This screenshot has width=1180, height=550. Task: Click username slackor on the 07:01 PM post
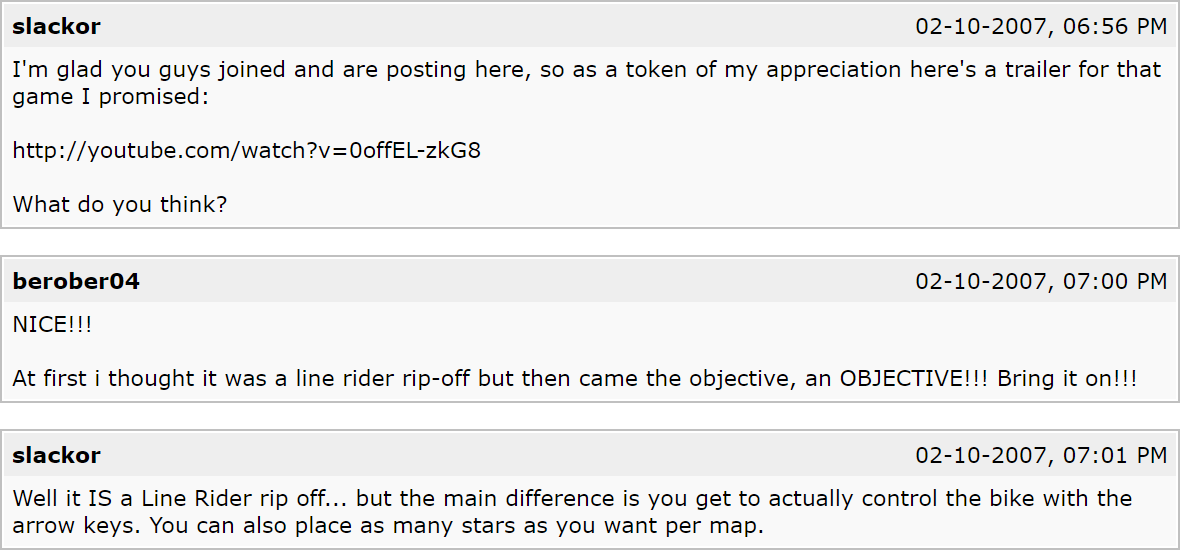click(x=56, y=456)
